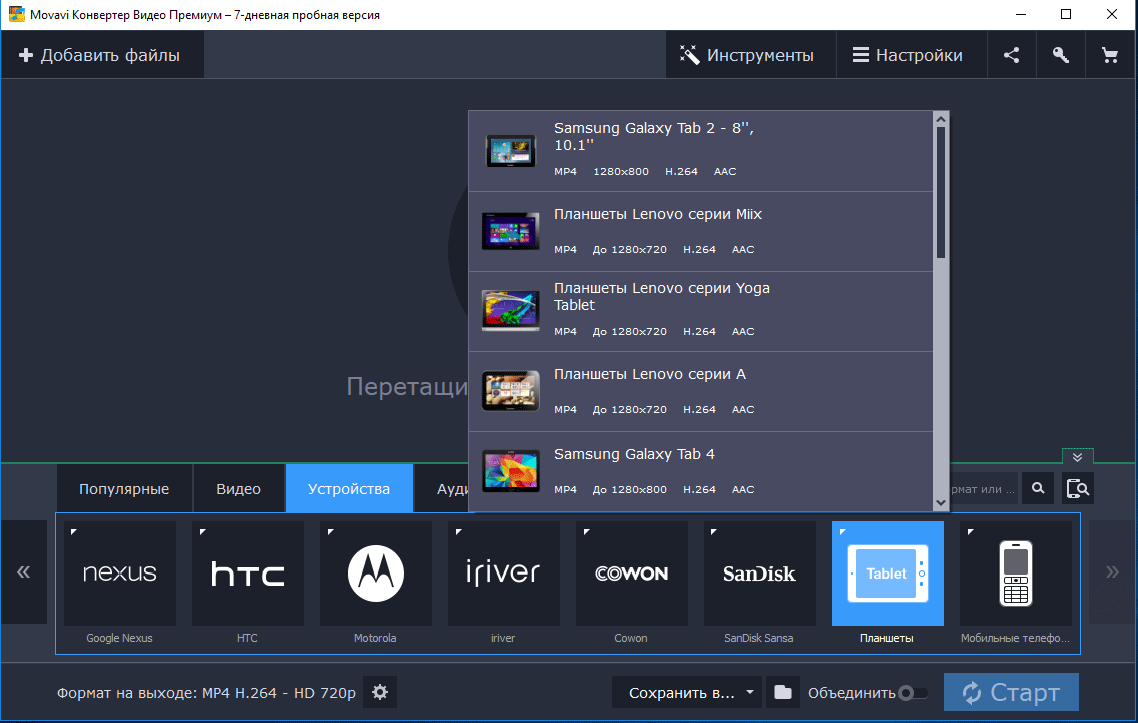Minimize the Movavi window
Viewport: 1138px width, 723px height.
click(1021, 15)
